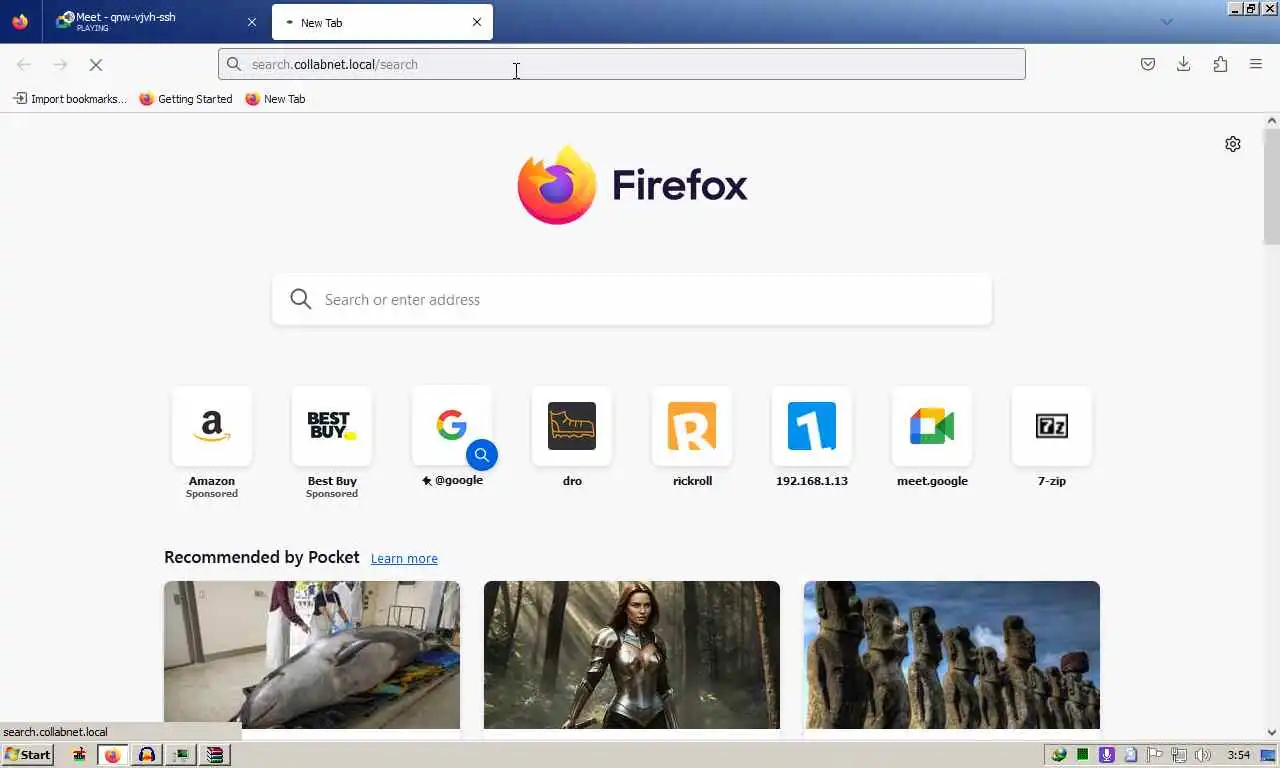Click the page scrollbar up arrow
Screen dimensions: 1280x768
(x=1272, y=121)
